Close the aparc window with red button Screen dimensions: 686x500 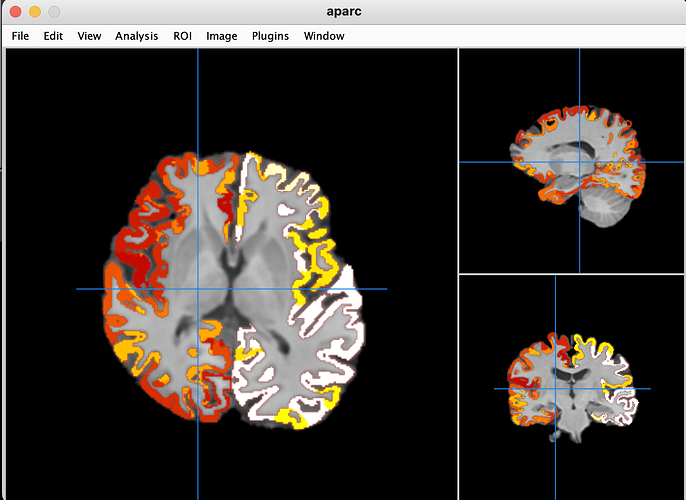pos(15,12)
